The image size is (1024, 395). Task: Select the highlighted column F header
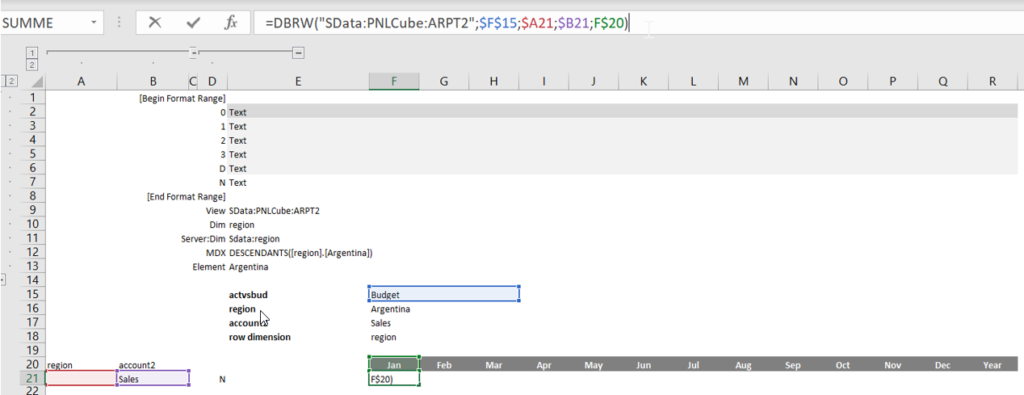coord(394,82)
